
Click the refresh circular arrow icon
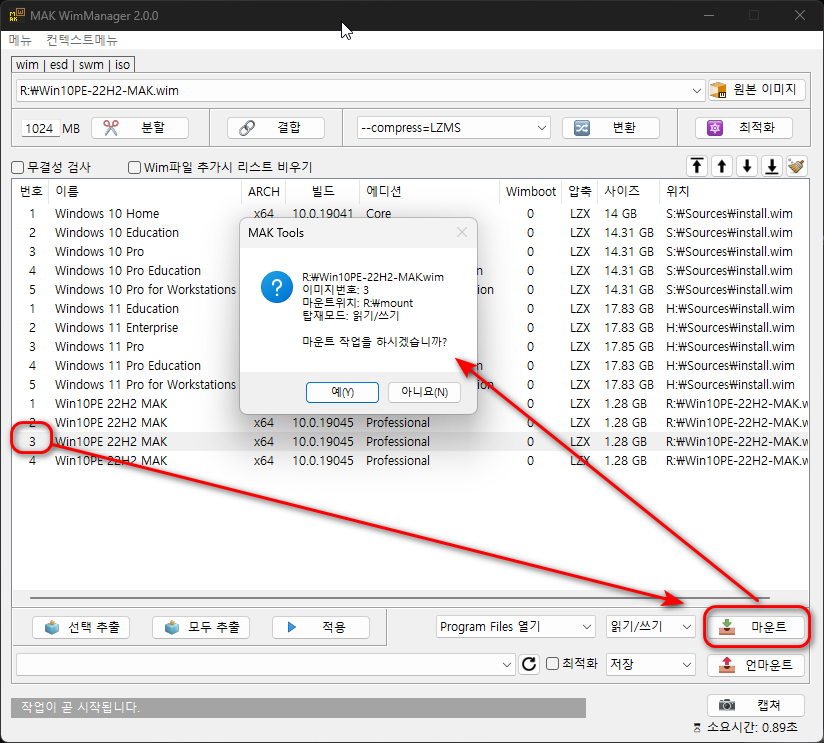pos(529,664)
